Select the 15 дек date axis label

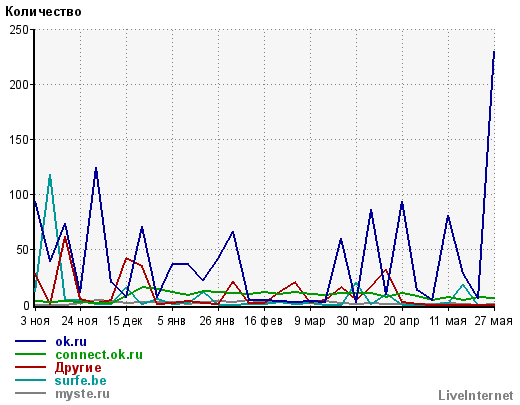tap(125, 321)
